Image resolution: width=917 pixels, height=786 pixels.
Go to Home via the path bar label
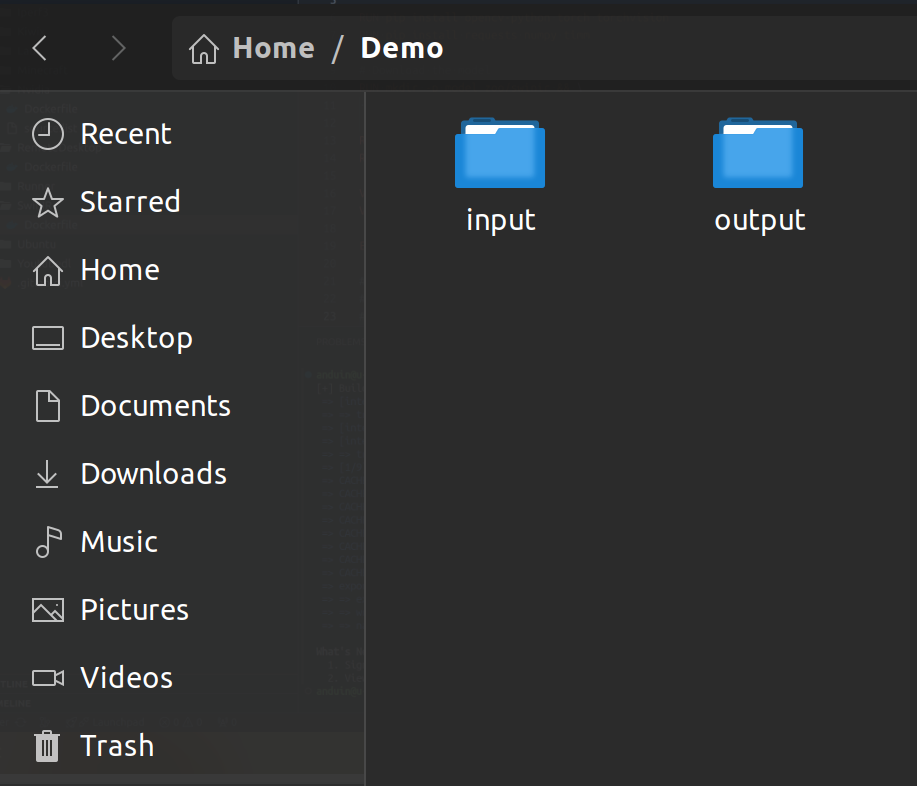[273, 48]
